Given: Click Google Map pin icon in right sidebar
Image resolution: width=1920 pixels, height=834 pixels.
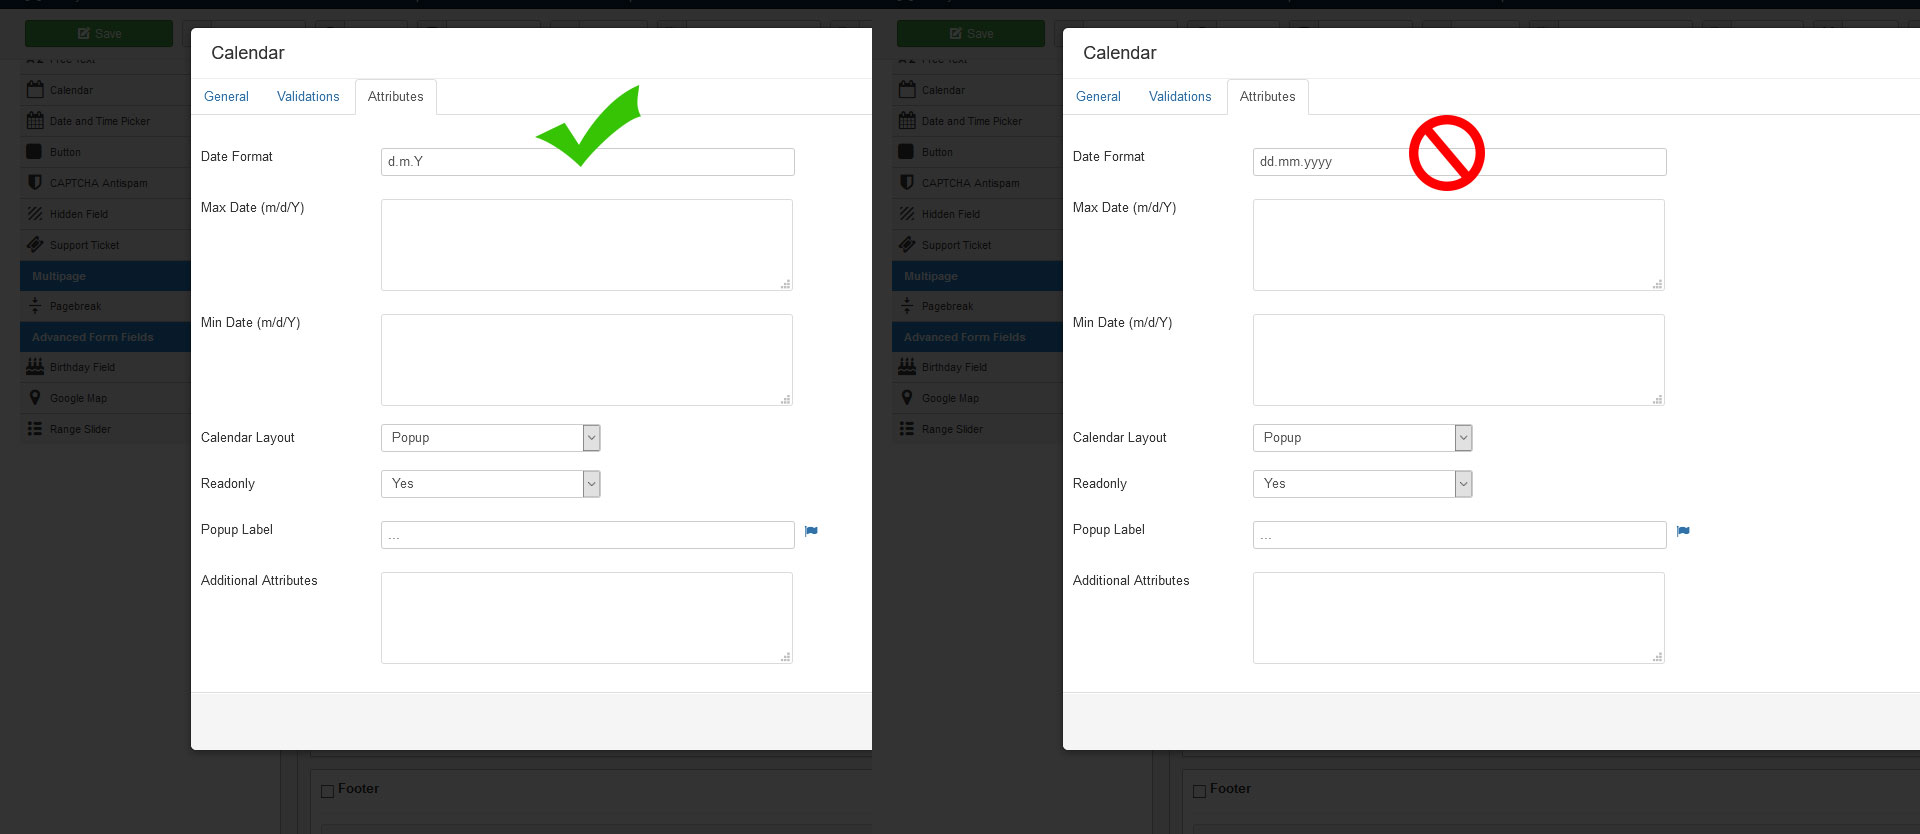Looking at the screenshot, I should pyautogui.click(x=907, y=397).
